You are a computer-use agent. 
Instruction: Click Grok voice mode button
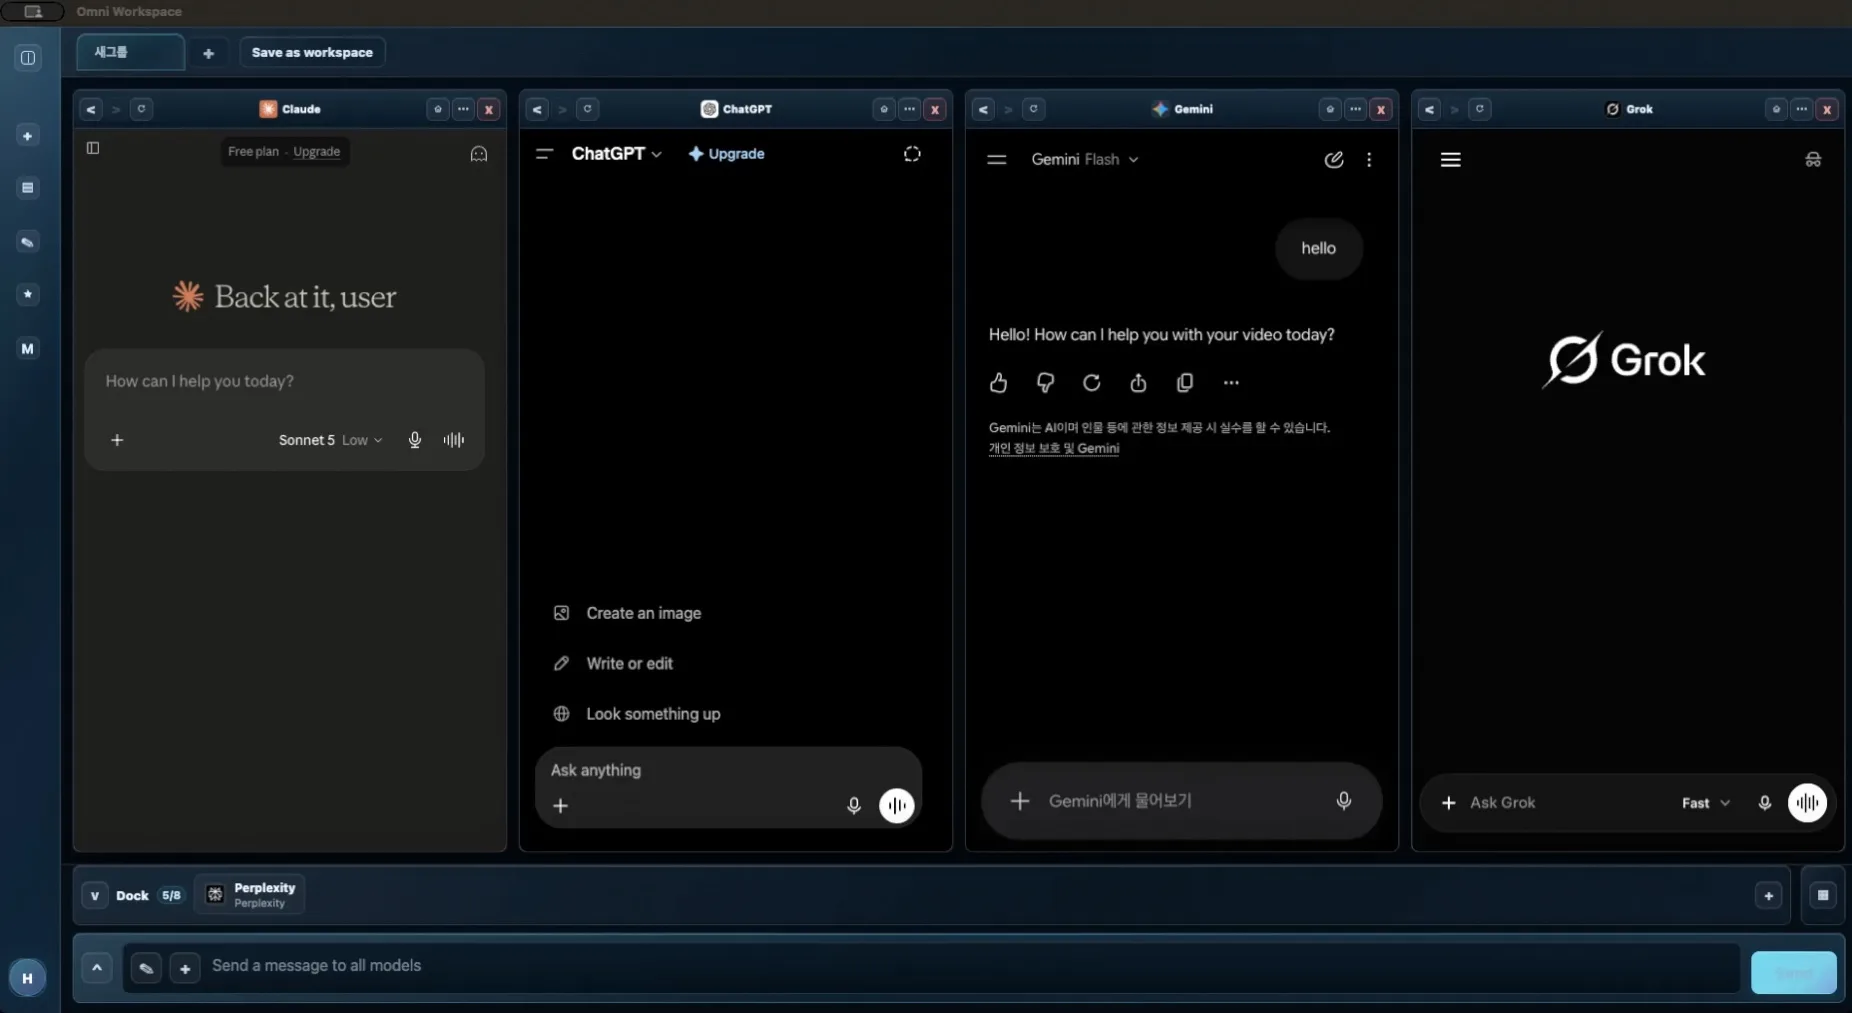click(1807, 802)
